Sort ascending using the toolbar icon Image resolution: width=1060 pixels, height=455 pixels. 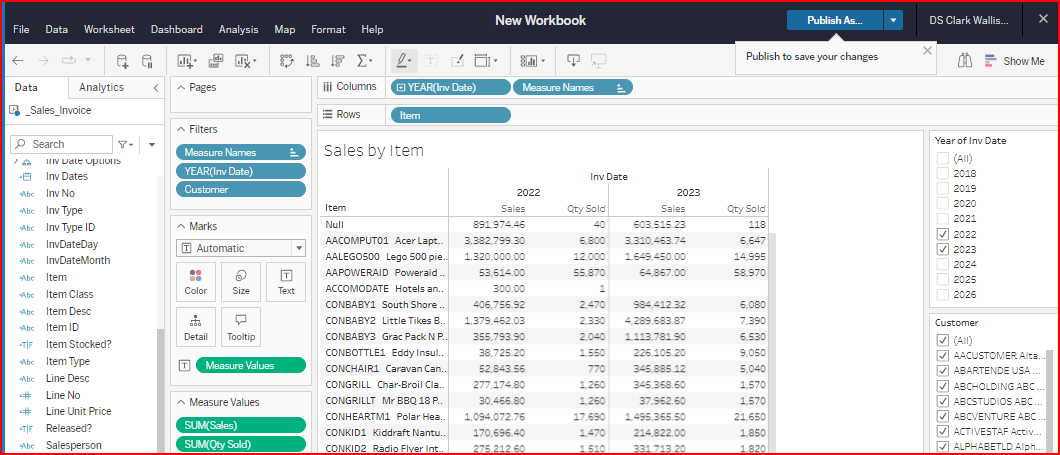tap(312, 61)
